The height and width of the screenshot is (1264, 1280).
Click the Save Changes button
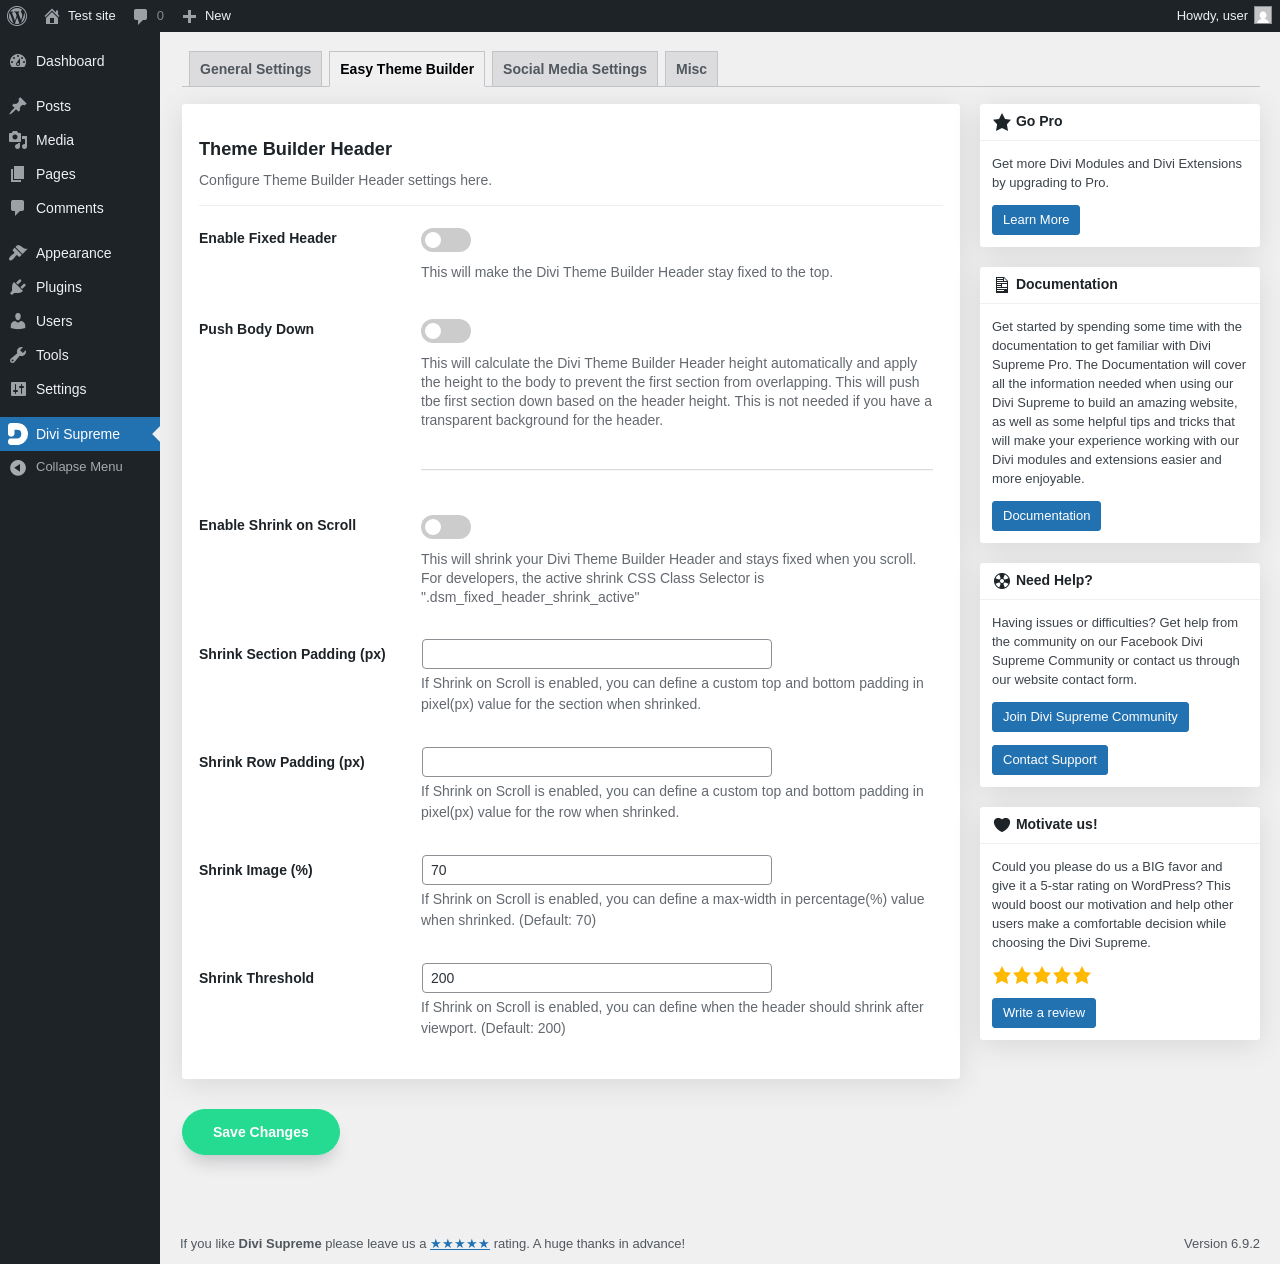(261, 1132)
